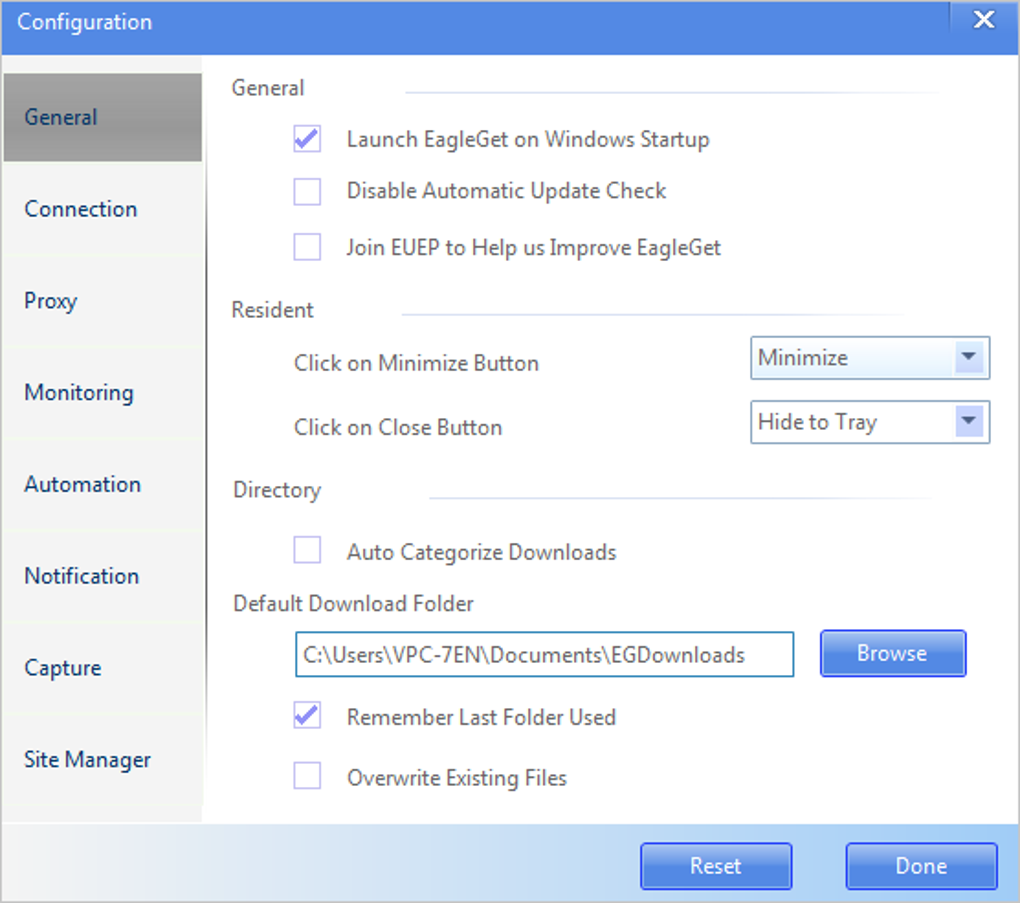Toggle Remember Last Folder Used

(x=307, y=716)
